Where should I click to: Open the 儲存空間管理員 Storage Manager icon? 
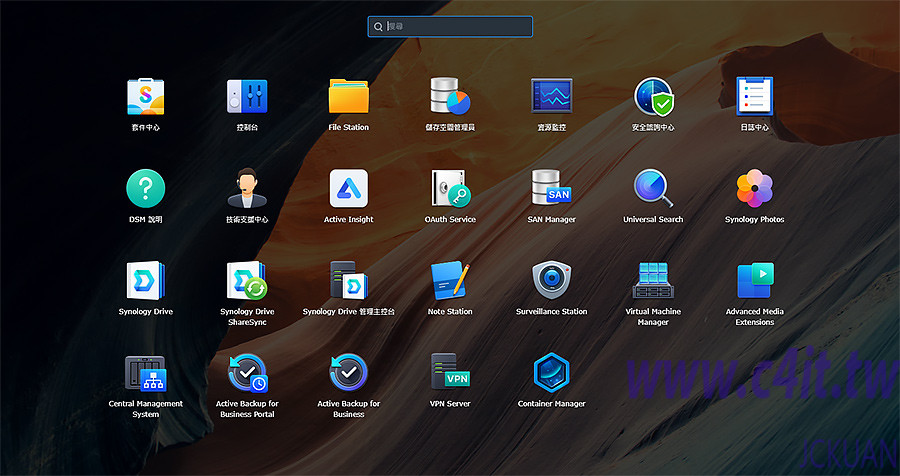coord(450,96)
